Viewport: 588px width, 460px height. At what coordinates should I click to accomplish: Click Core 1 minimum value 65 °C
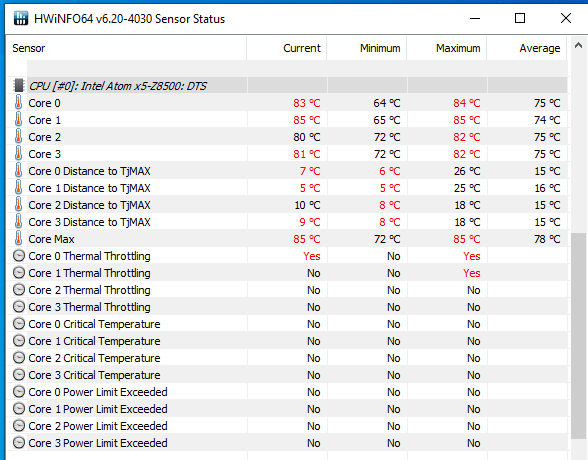pyautogui.click(x=387, y=120)
